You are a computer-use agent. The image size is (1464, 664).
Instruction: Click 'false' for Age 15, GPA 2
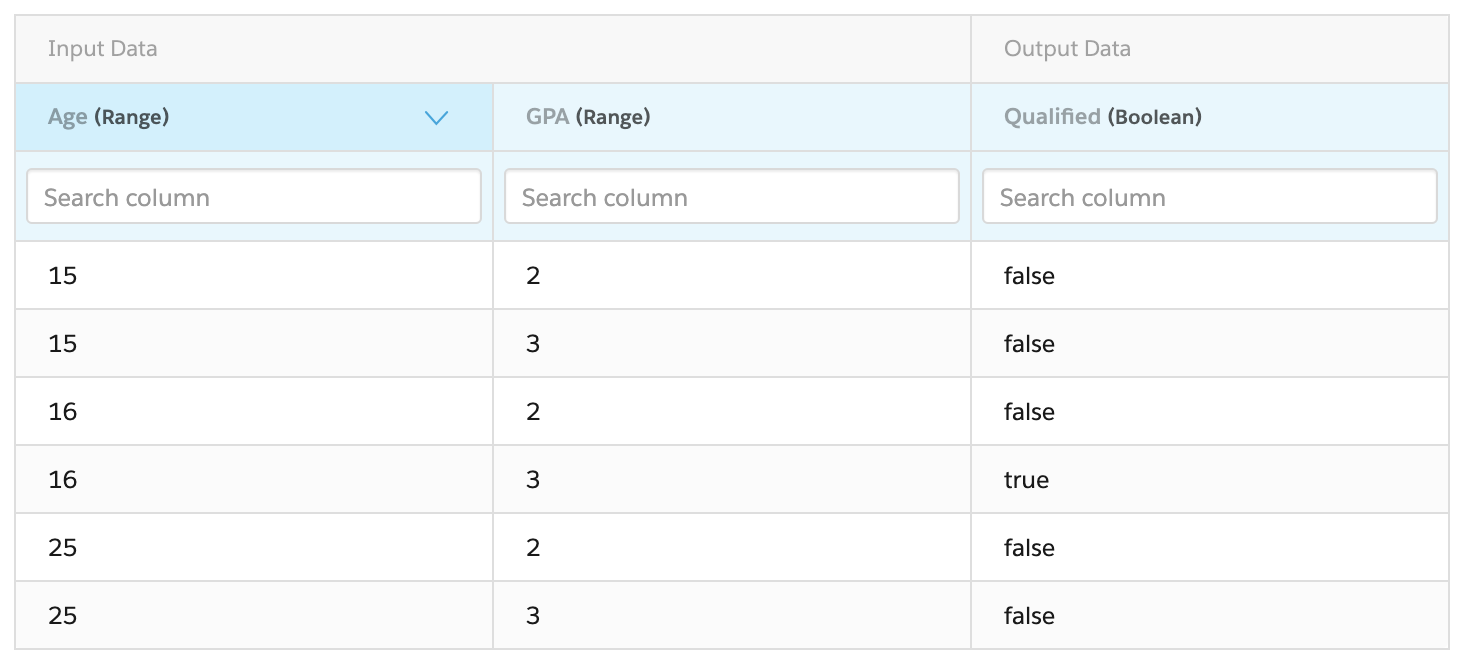point(1029,275)
